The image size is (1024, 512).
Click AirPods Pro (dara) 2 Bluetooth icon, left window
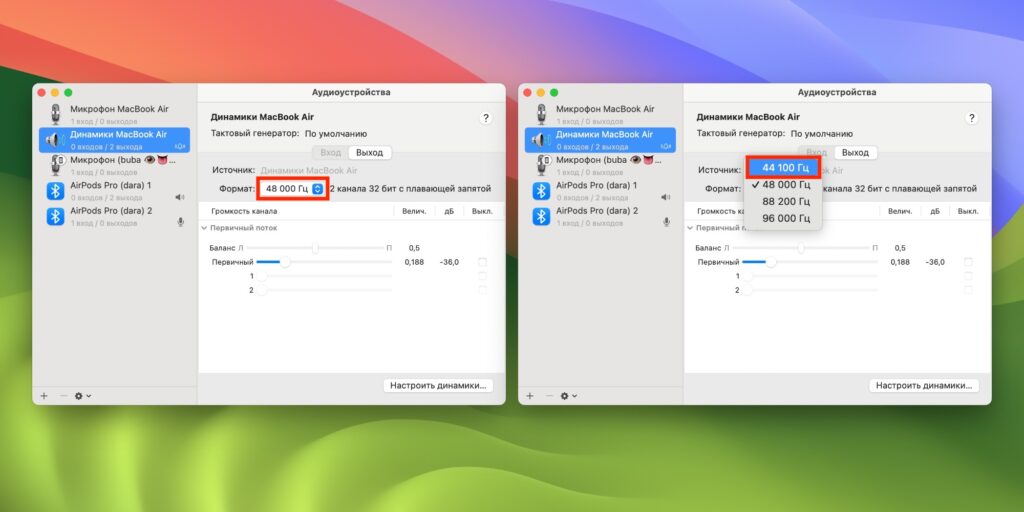click(56, 216)
